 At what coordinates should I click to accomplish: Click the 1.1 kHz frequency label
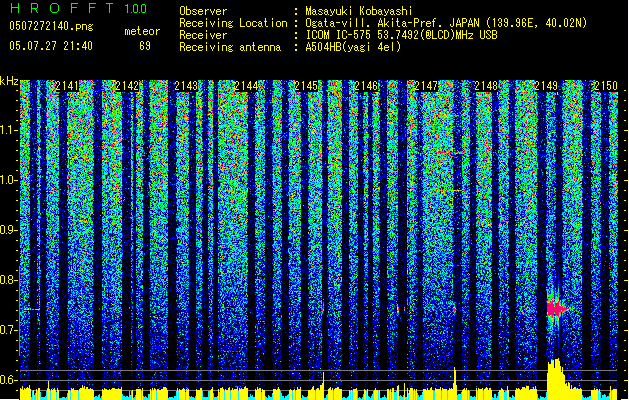pos(8,130)
